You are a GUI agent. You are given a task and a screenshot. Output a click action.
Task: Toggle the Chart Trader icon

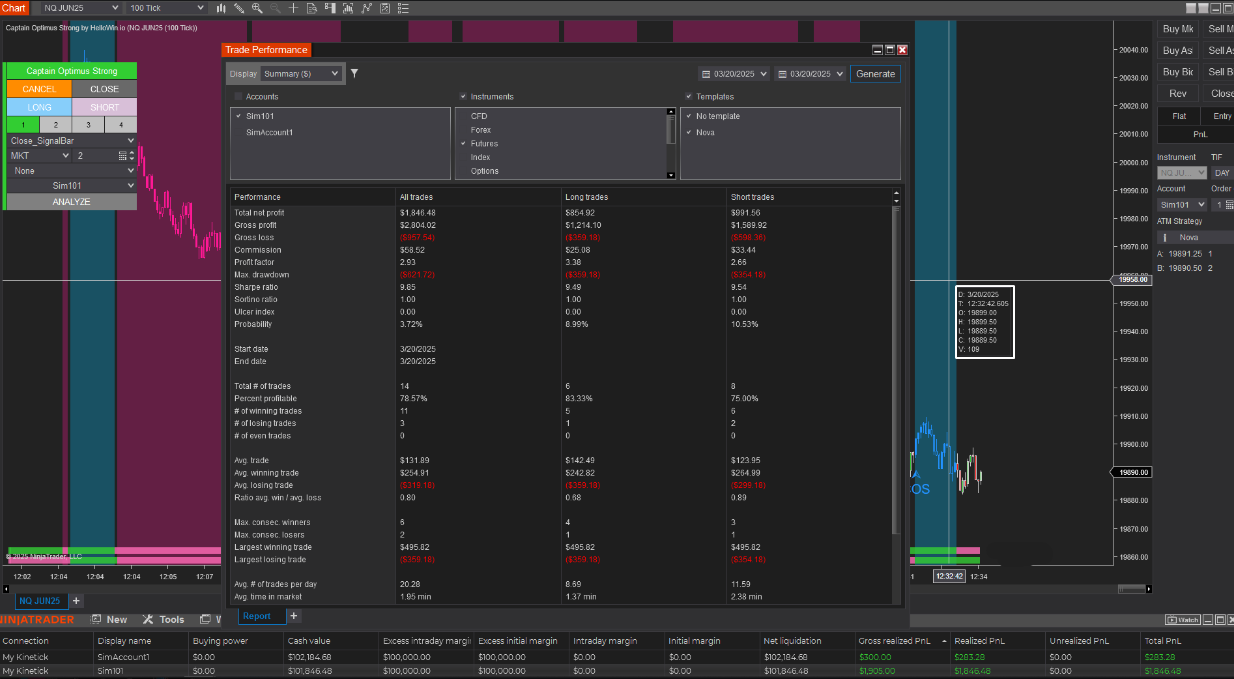[330, 8]
